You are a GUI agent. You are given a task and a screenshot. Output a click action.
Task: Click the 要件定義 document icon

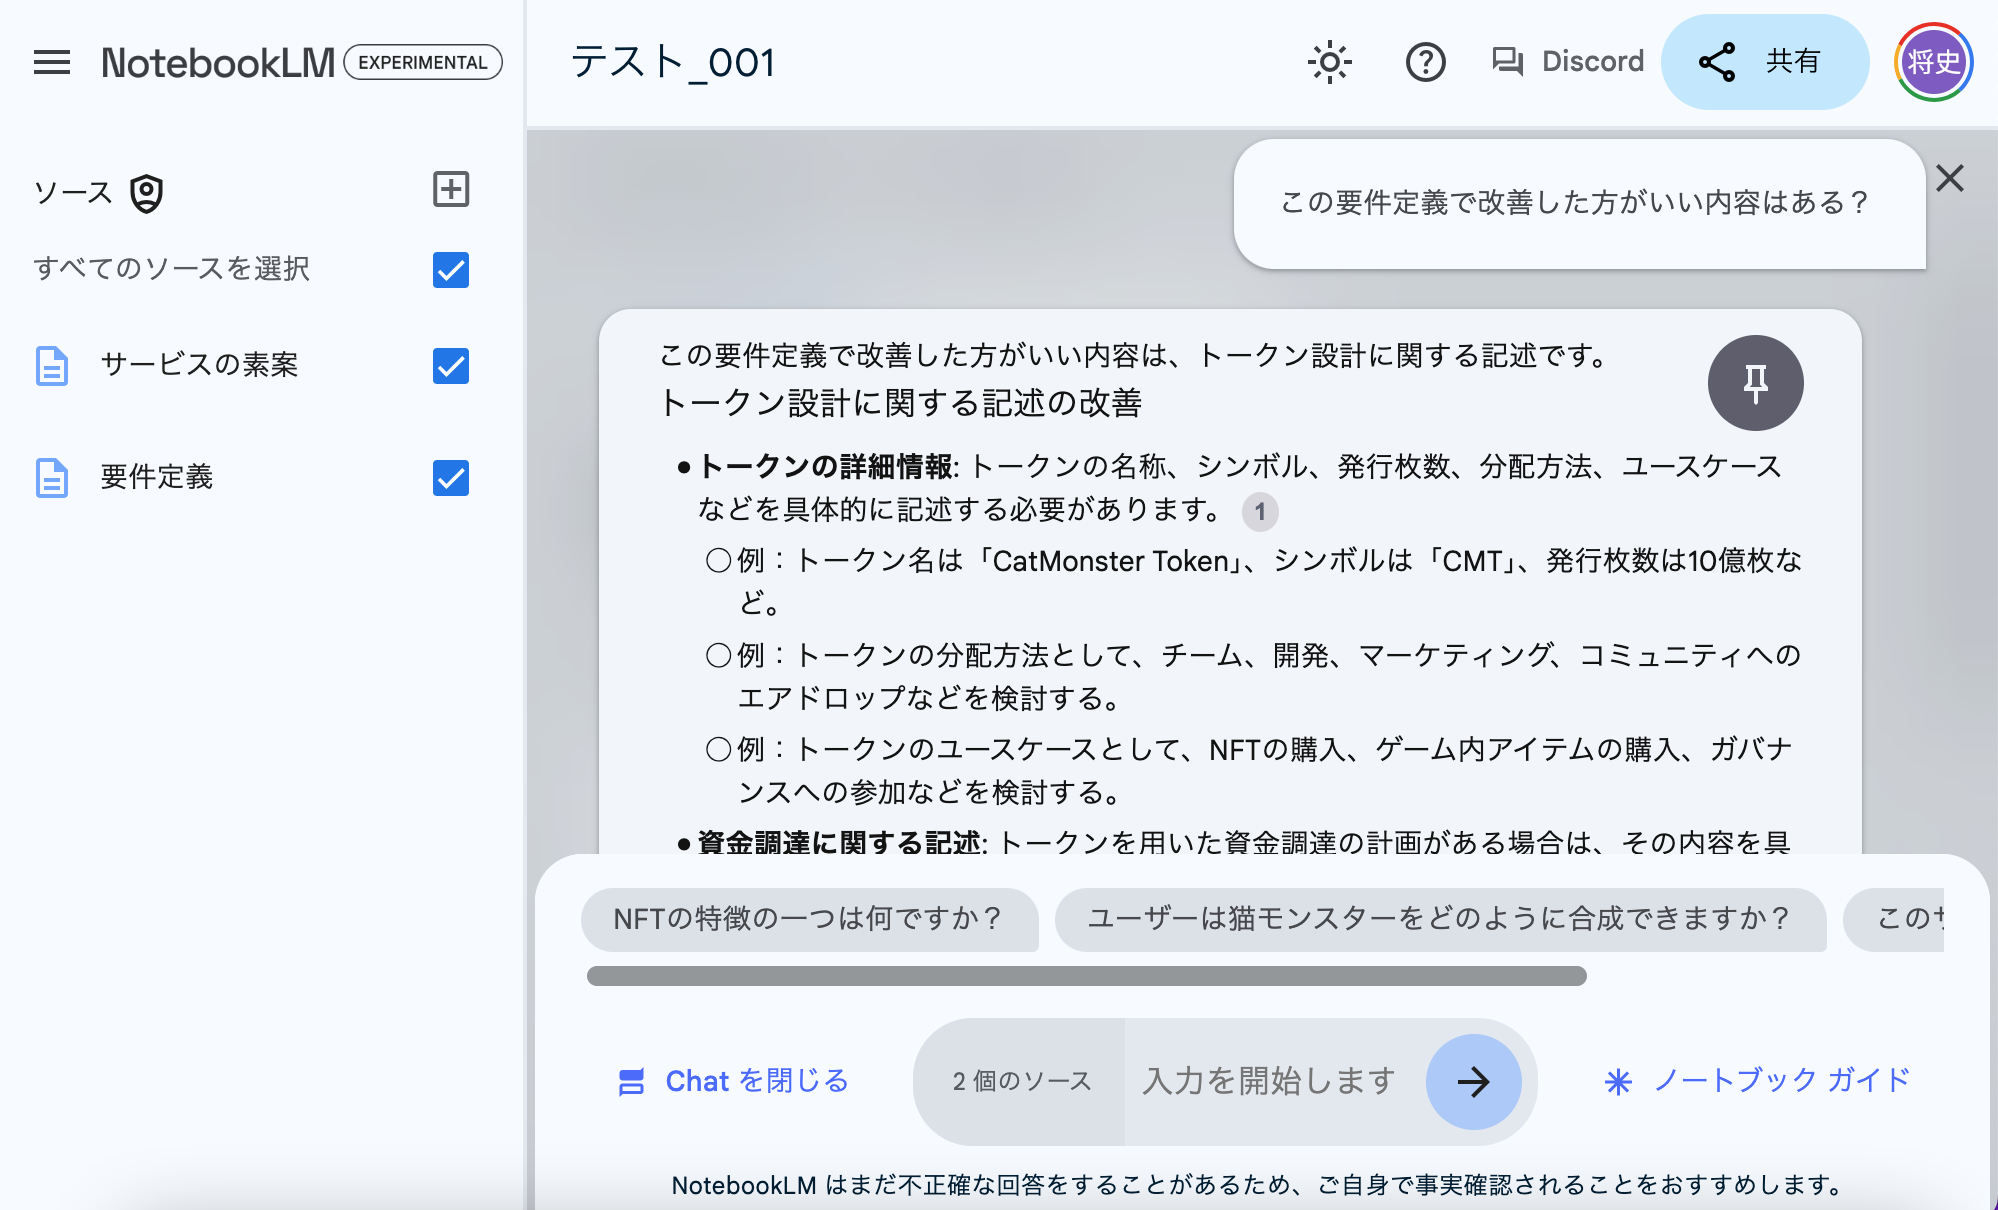point(52,478)
